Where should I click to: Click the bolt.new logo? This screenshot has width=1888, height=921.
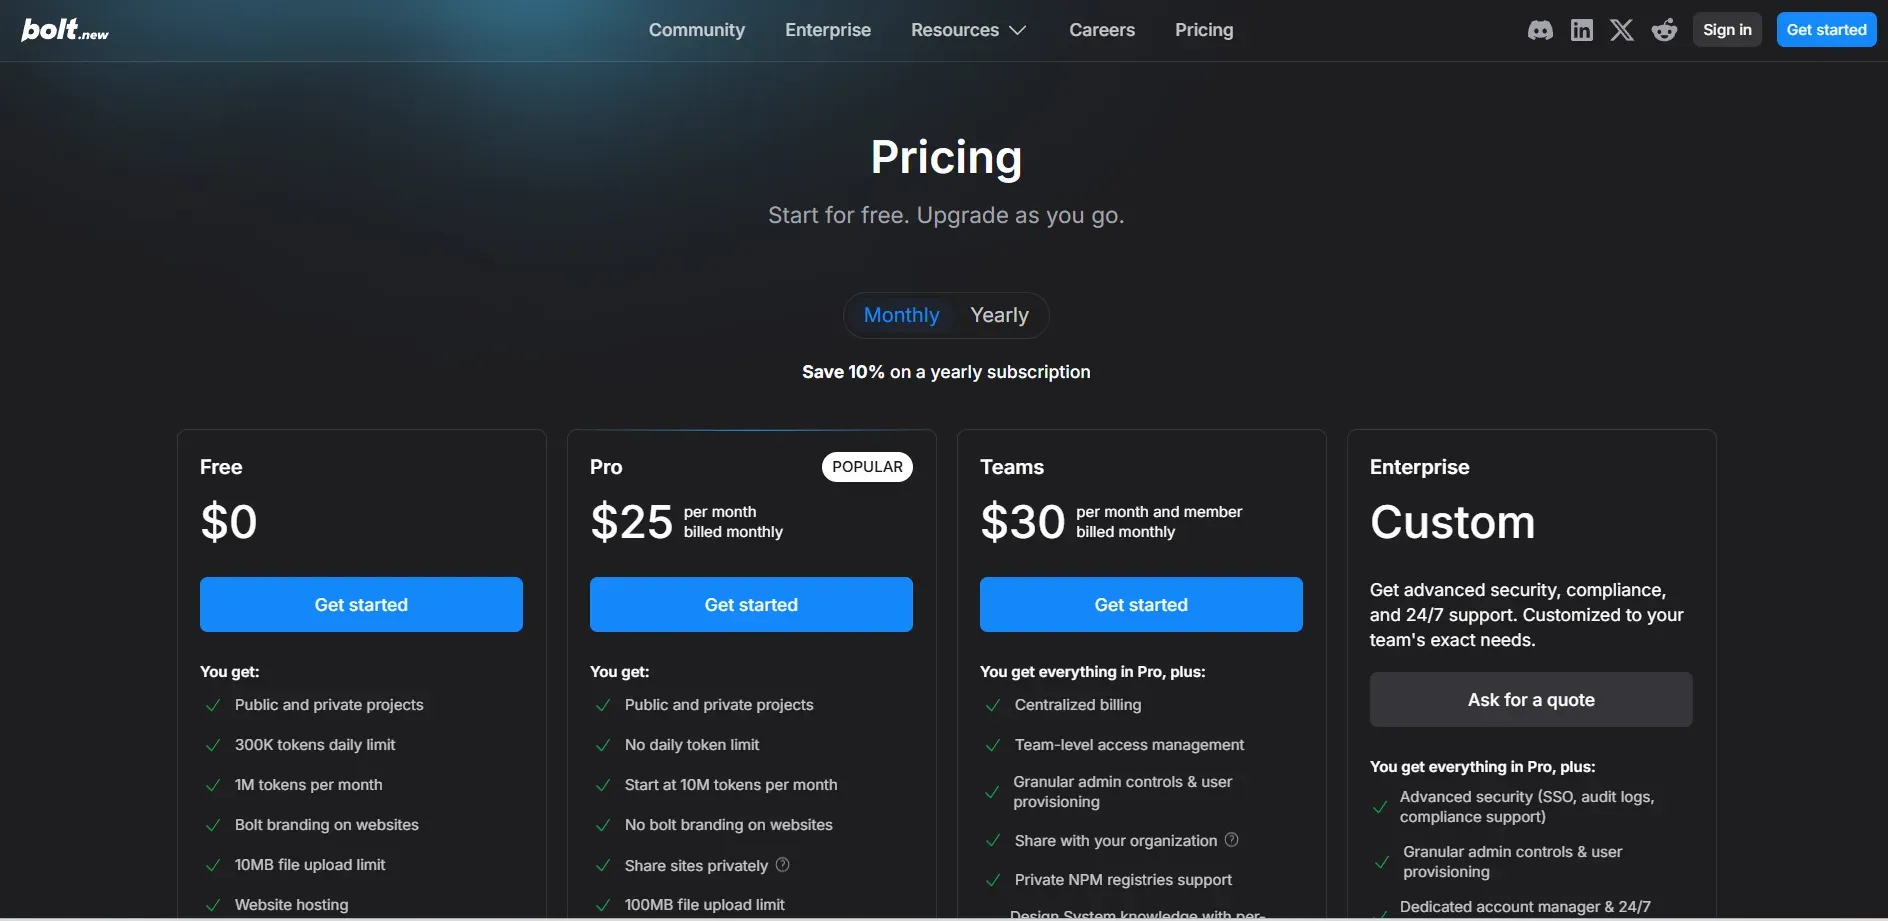click(65, 29)
